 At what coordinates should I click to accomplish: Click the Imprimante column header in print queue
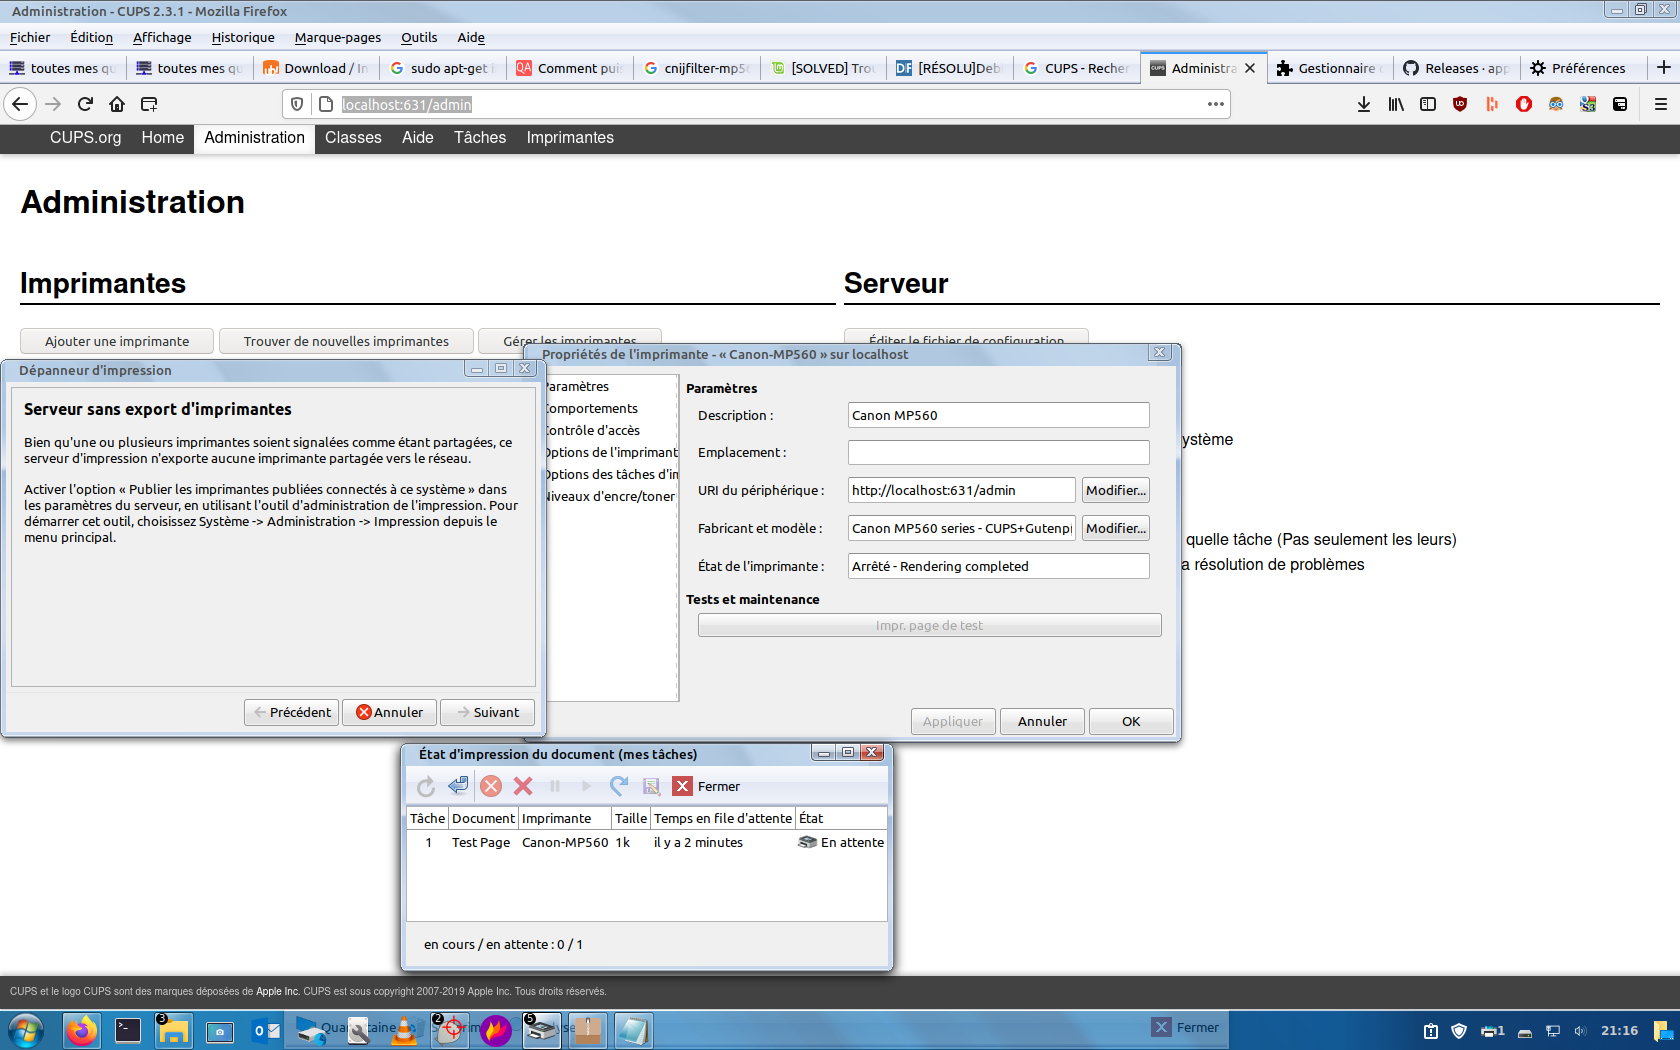coord(565,818)
